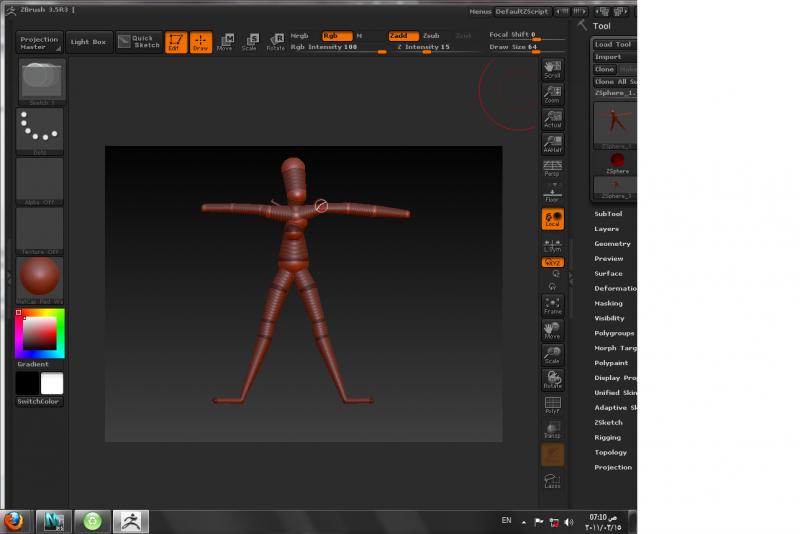Click the Light Box button
The width and height of the screenshot is (800, 534).
point(88,42)
